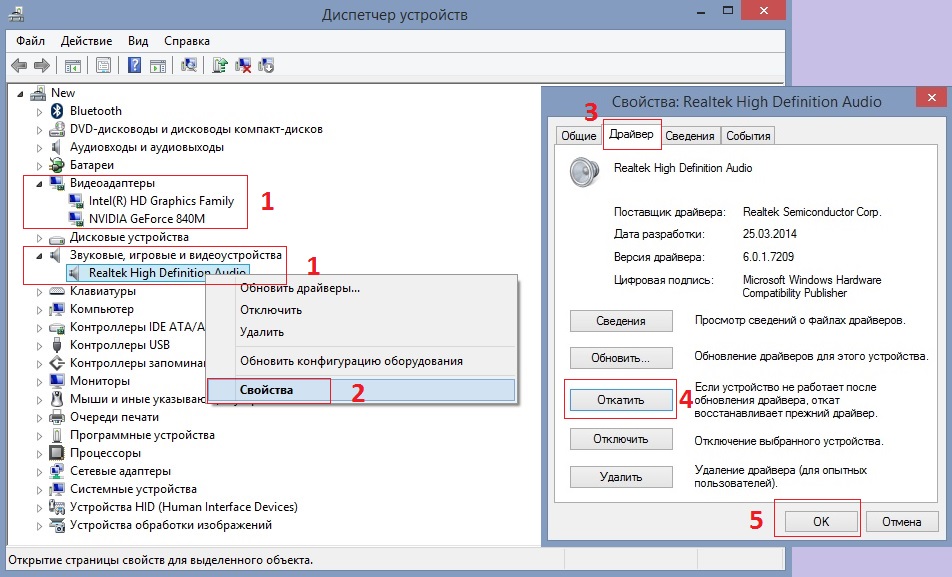Click the Откатить button
952x577 pixels.
tap(620, 400)
